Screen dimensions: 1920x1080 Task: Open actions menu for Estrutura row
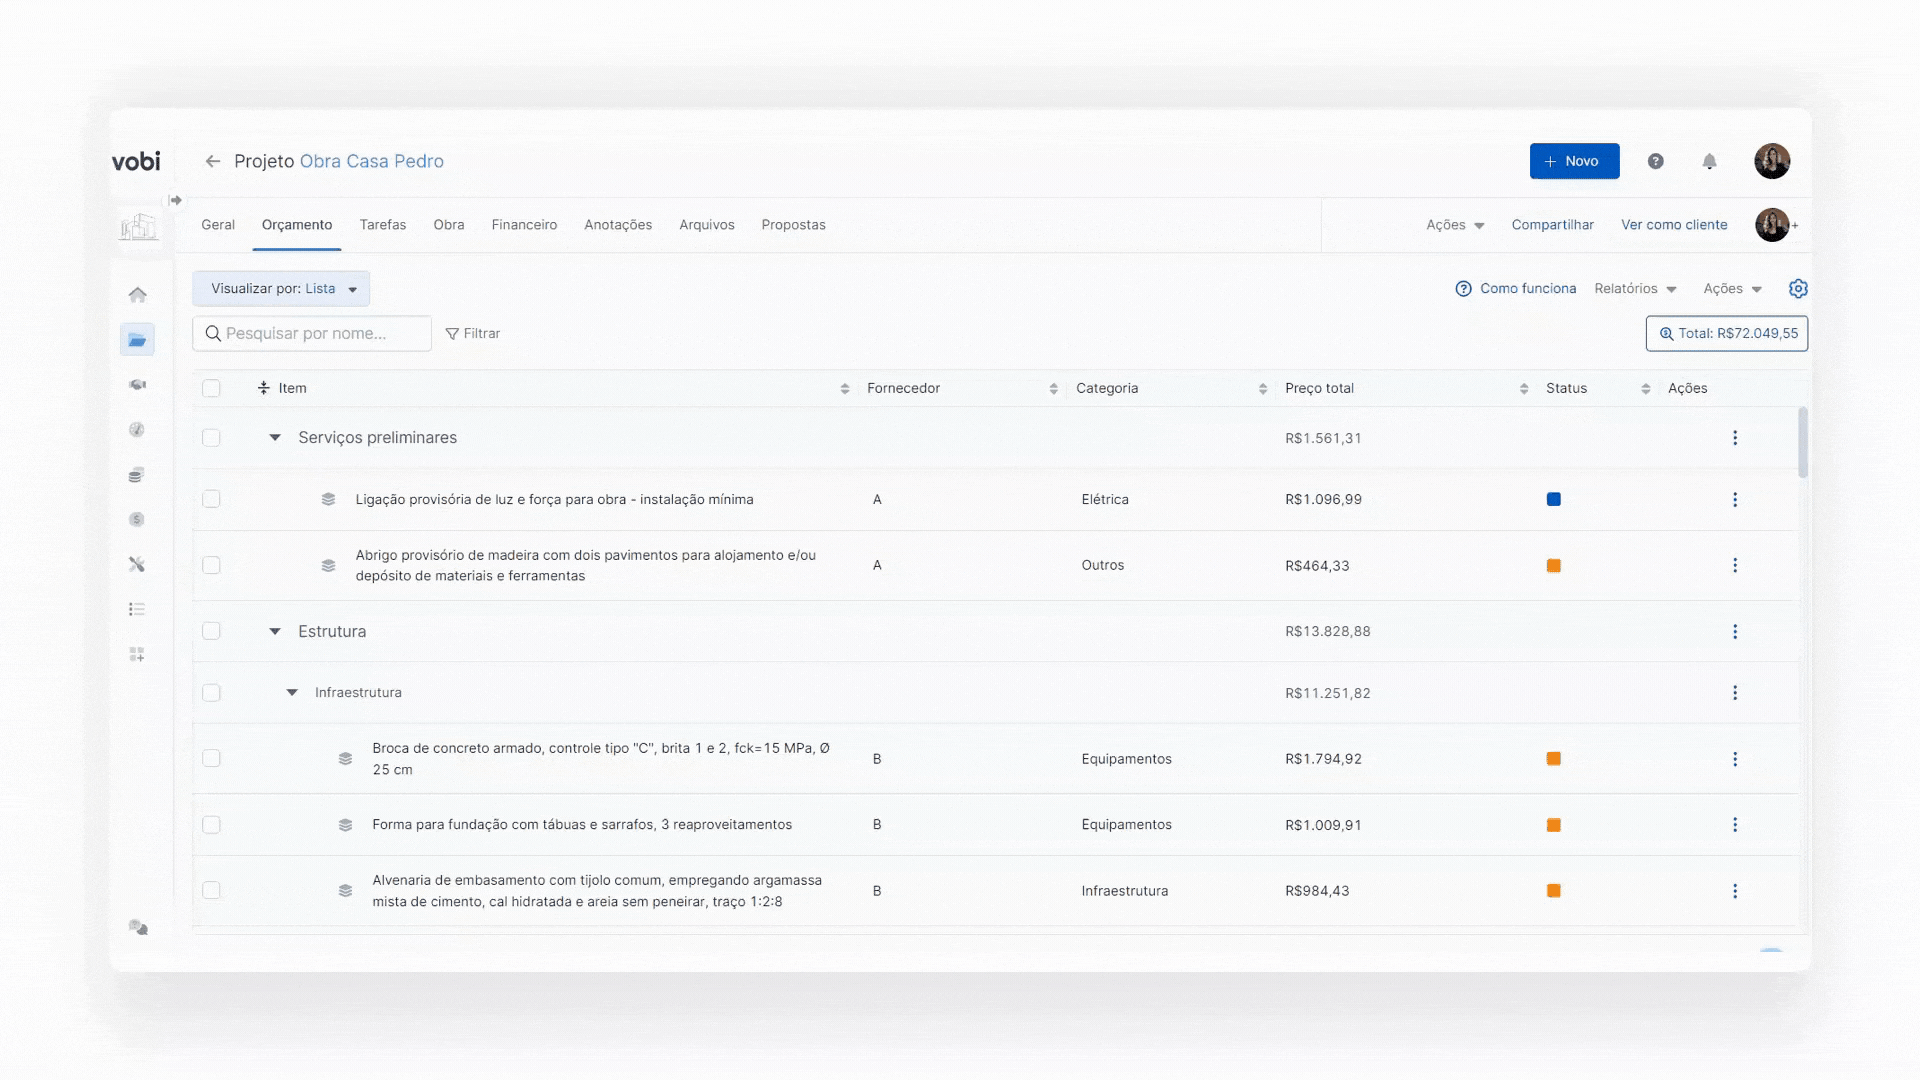pos(1734,632)
